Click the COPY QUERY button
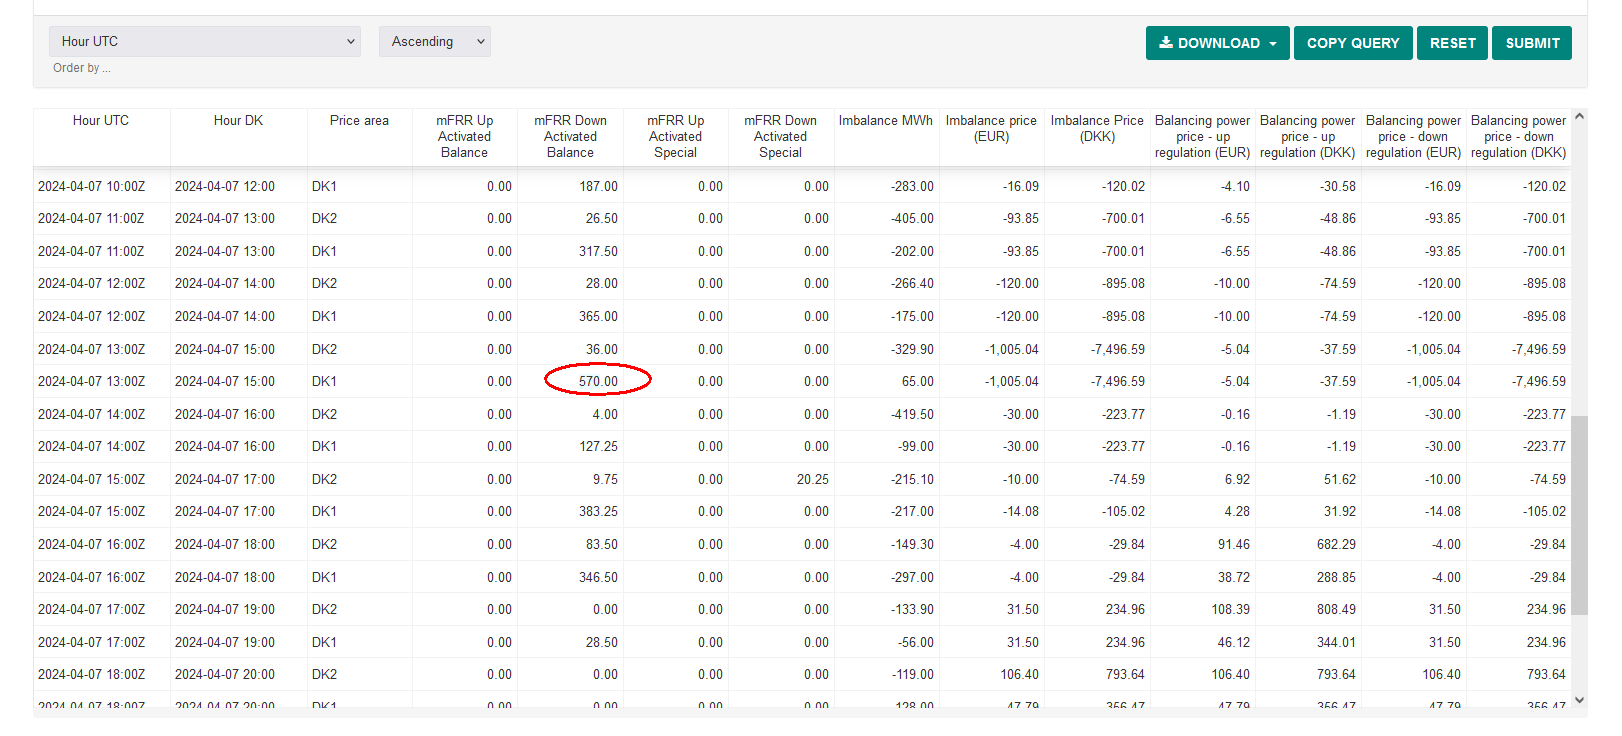Screen dimensions: 1622x736 [1353, 43]
